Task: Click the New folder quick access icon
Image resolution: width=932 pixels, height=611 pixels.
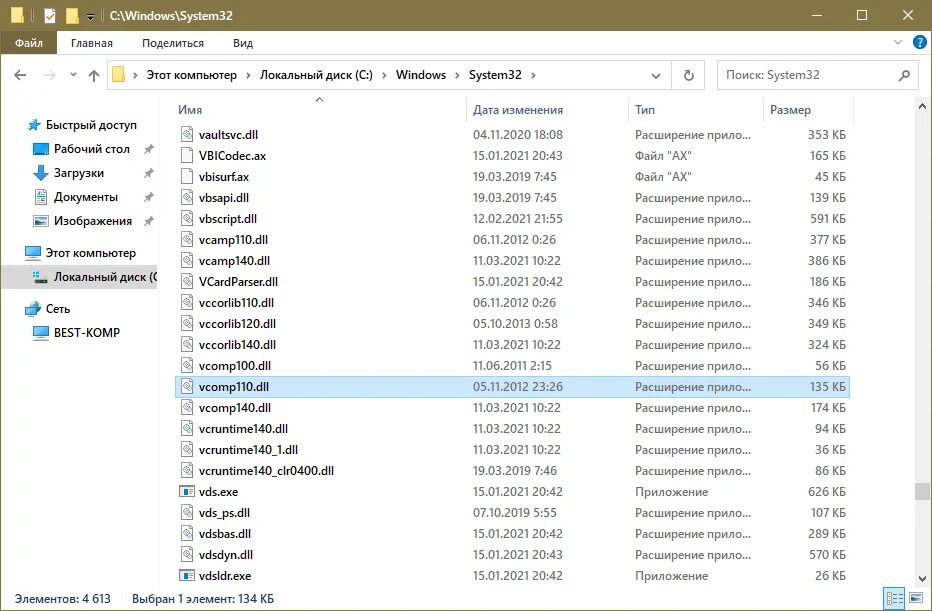Action: 72,16
